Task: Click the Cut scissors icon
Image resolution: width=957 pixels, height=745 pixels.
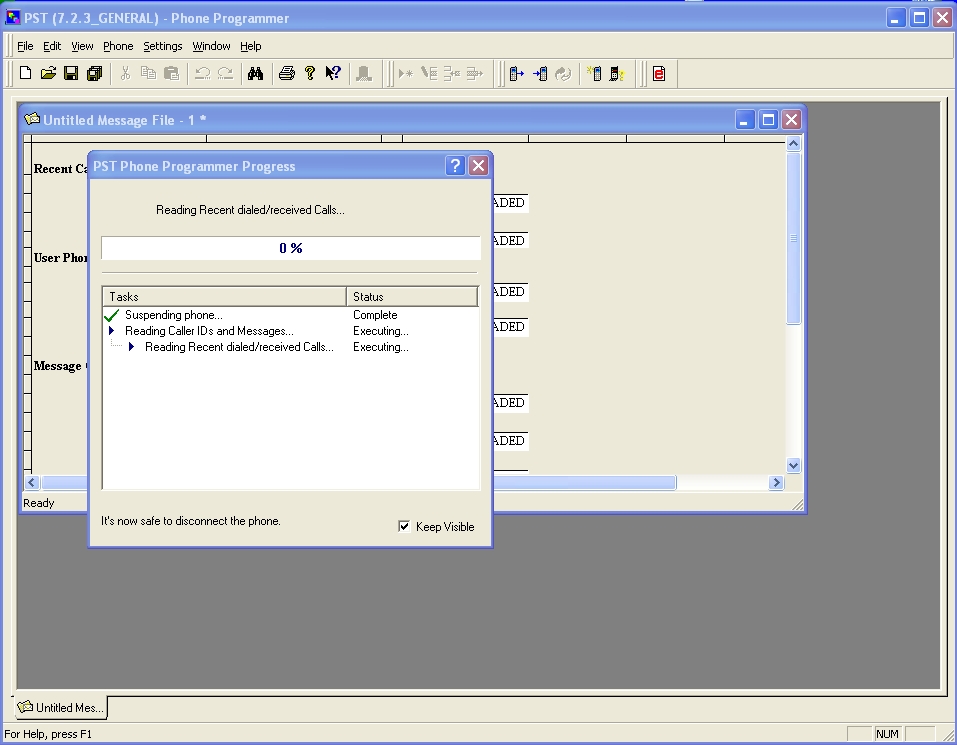Action: coord(125,73)
